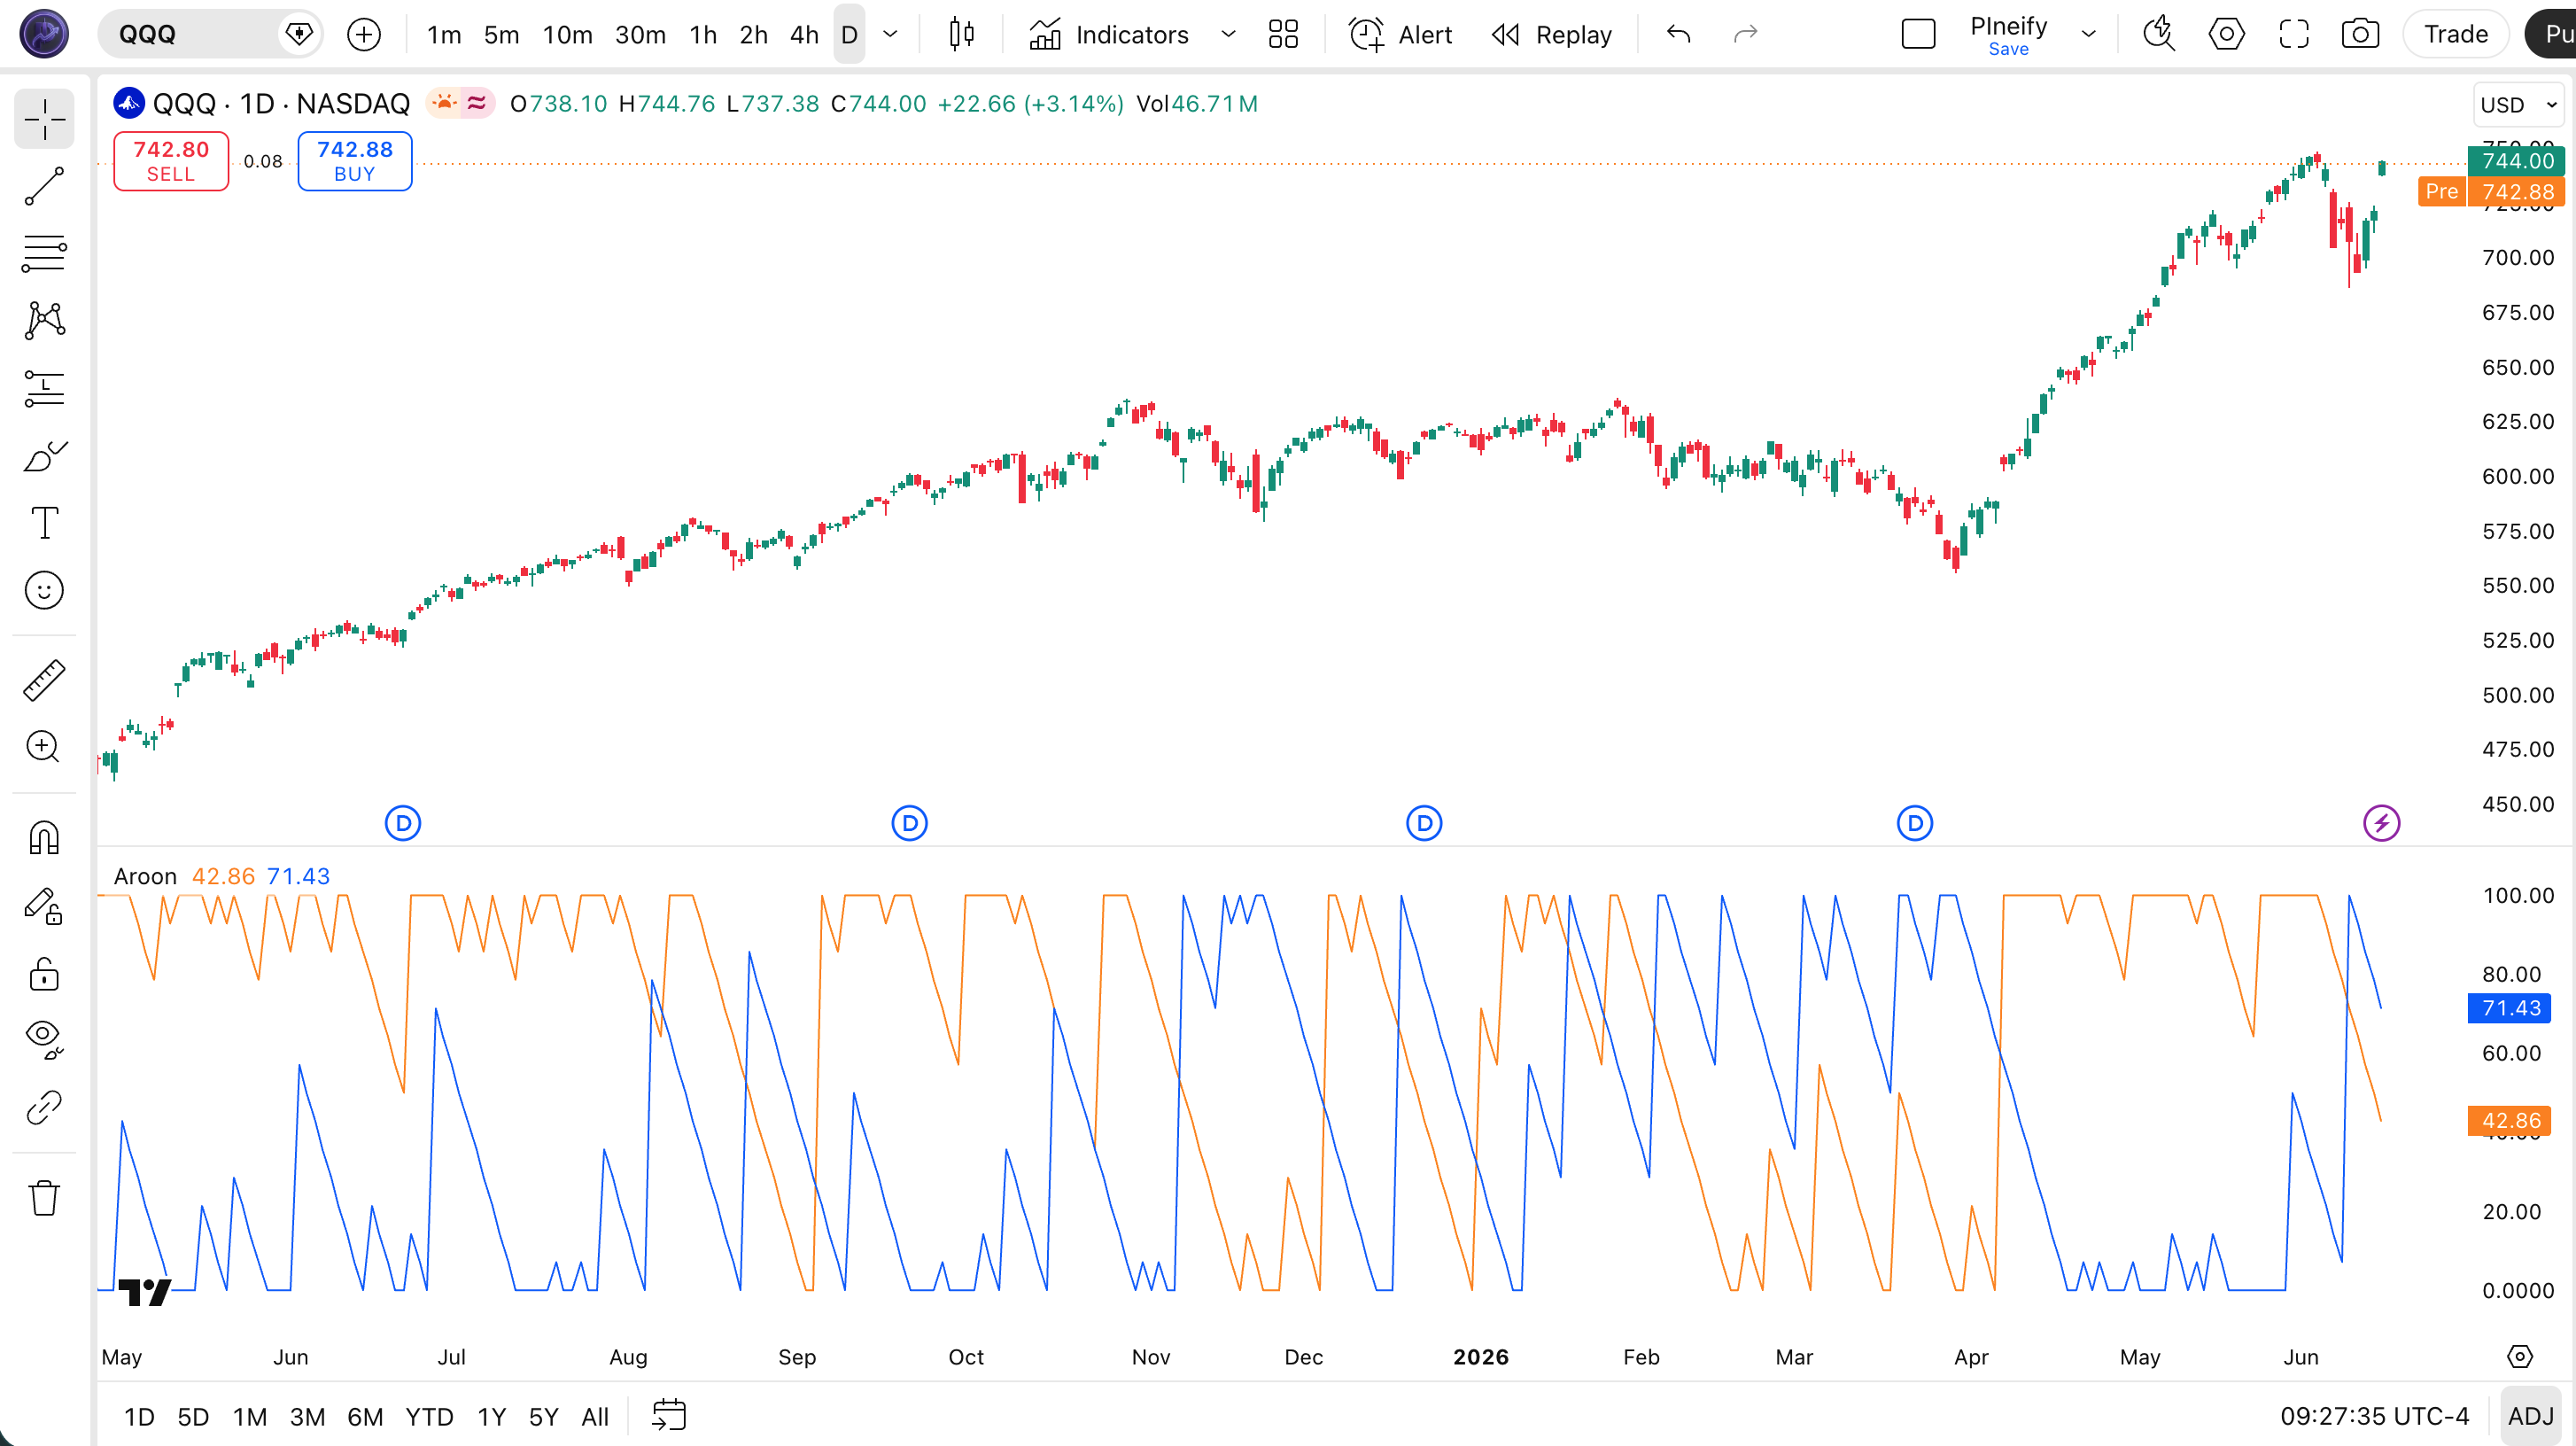Select the trend line drawing tool

44,187
